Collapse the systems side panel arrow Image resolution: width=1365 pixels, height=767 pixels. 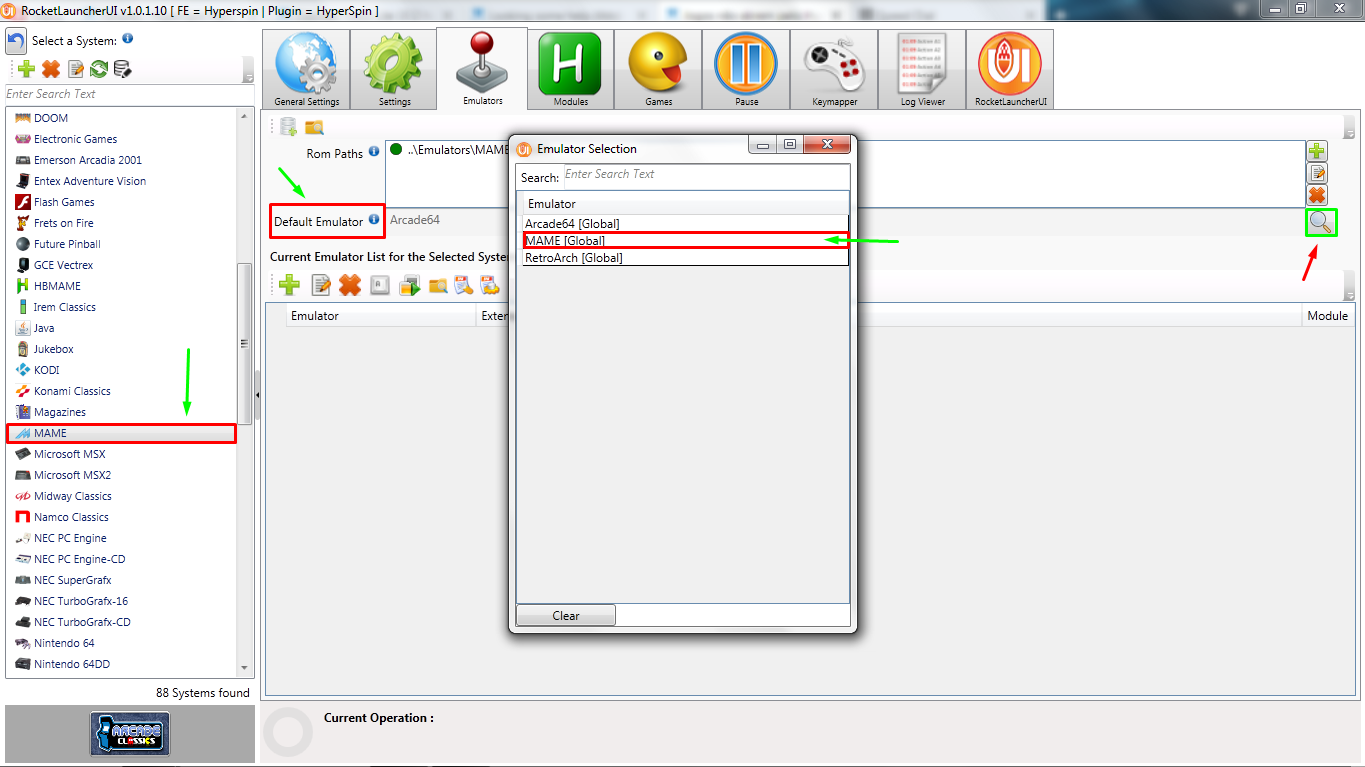pyautogui.click(x=258, y=396)
